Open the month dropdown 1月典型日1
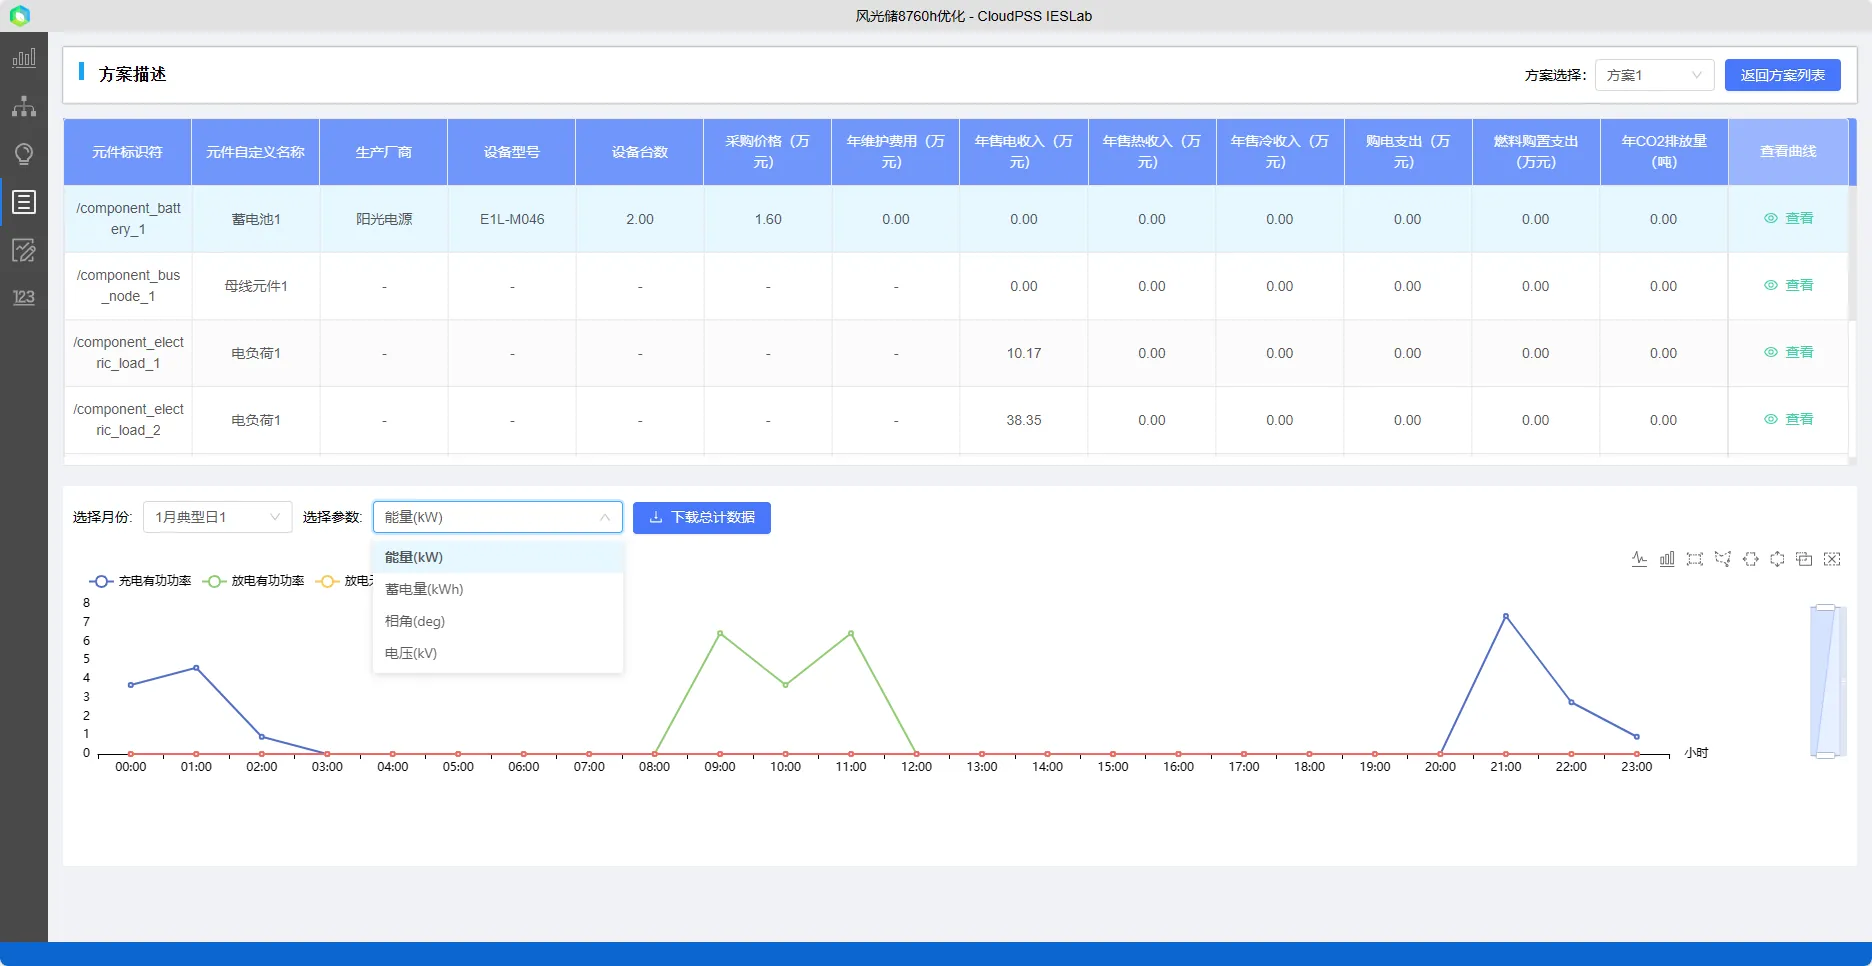 tap(217, 517)
